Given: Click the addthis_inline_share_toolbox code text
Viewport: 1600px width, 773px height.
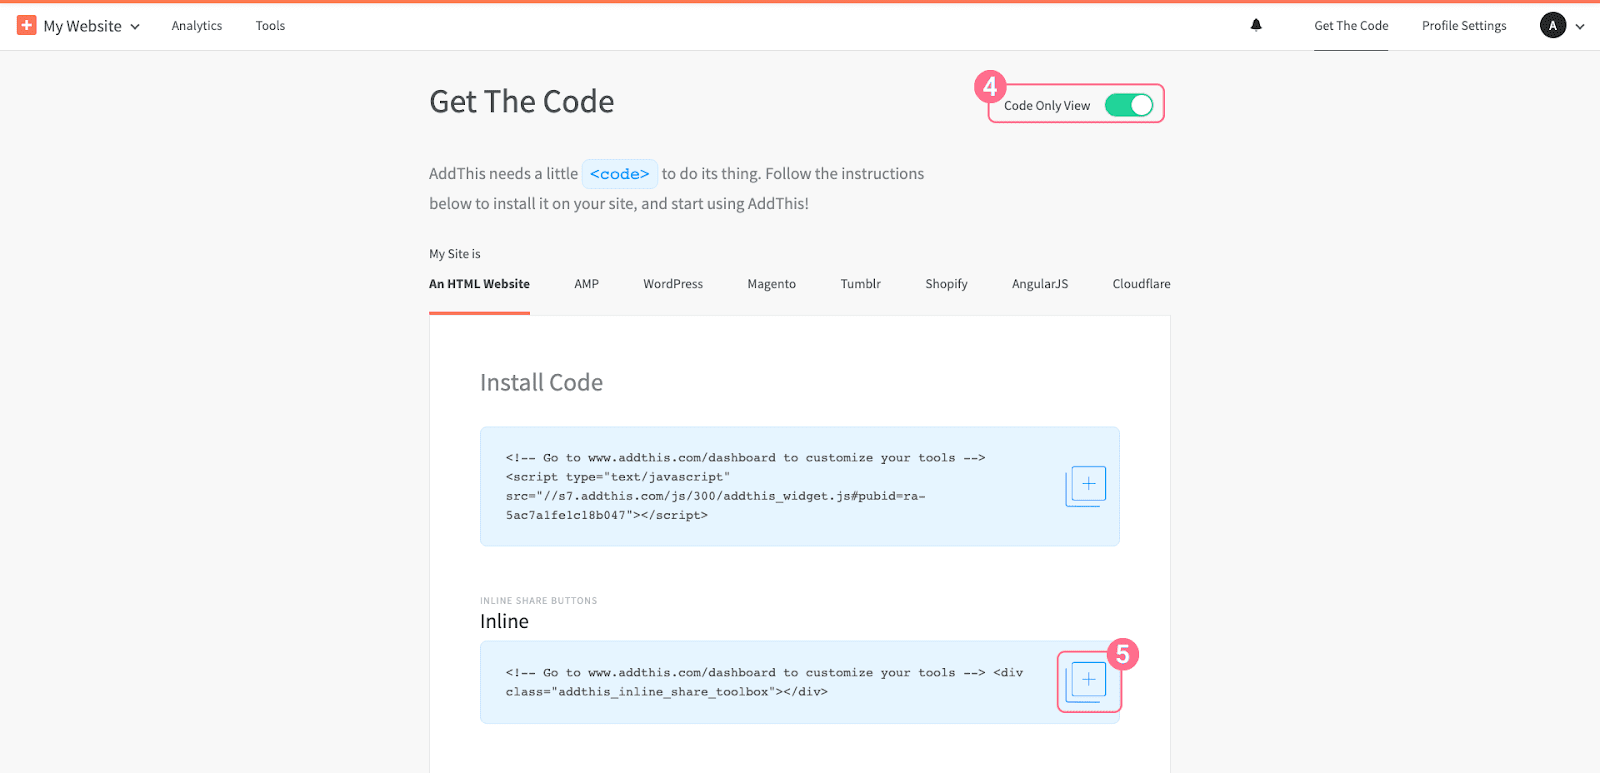Looking at the screenshot, I should click(765, 682).
